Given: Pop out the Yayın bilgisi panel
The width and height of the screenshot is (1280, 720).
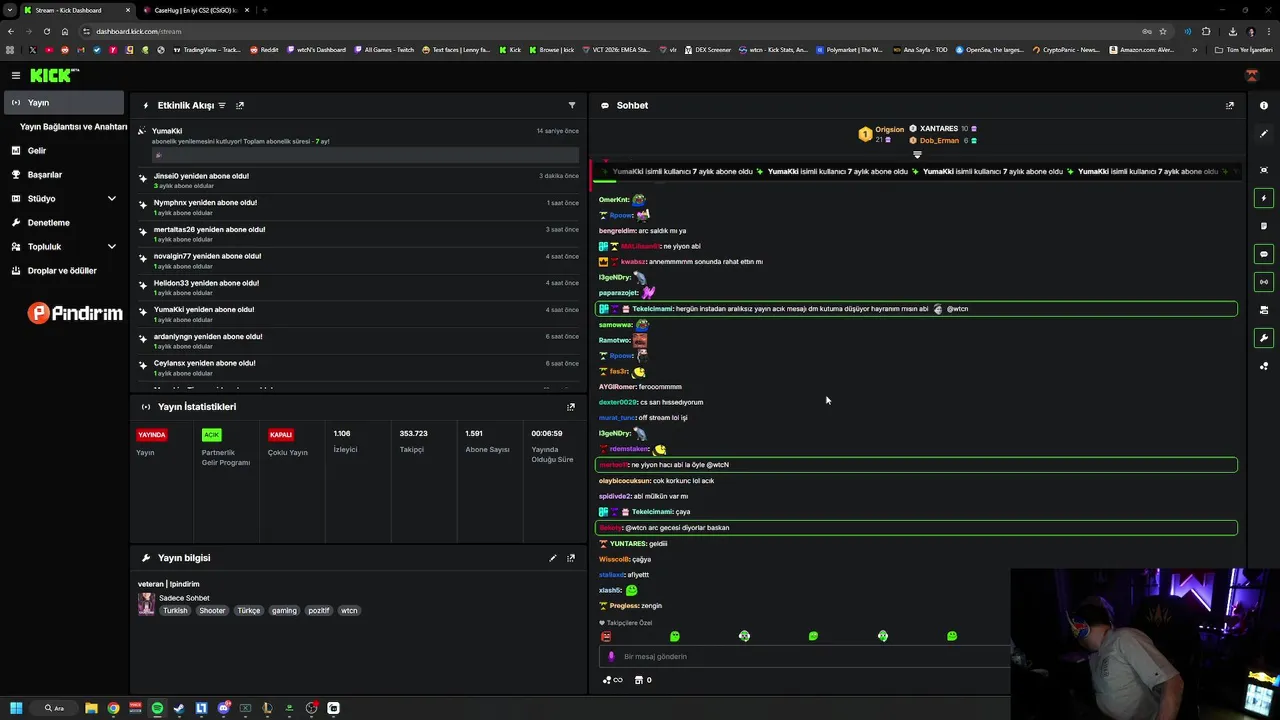Looking at the screenshot, I should 571,558.
